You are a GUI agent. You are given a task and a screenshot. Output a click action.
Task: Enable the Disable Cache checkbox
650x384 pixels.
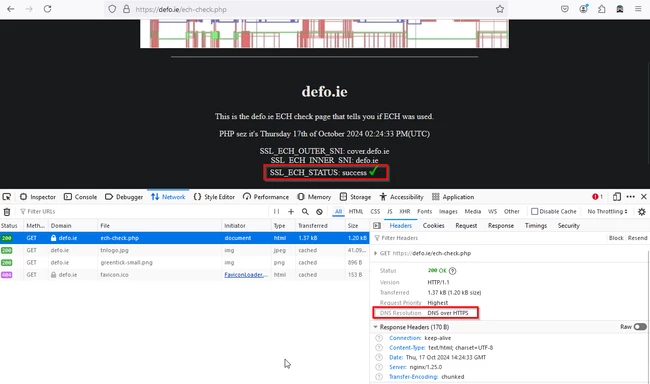tap(534, 211)
